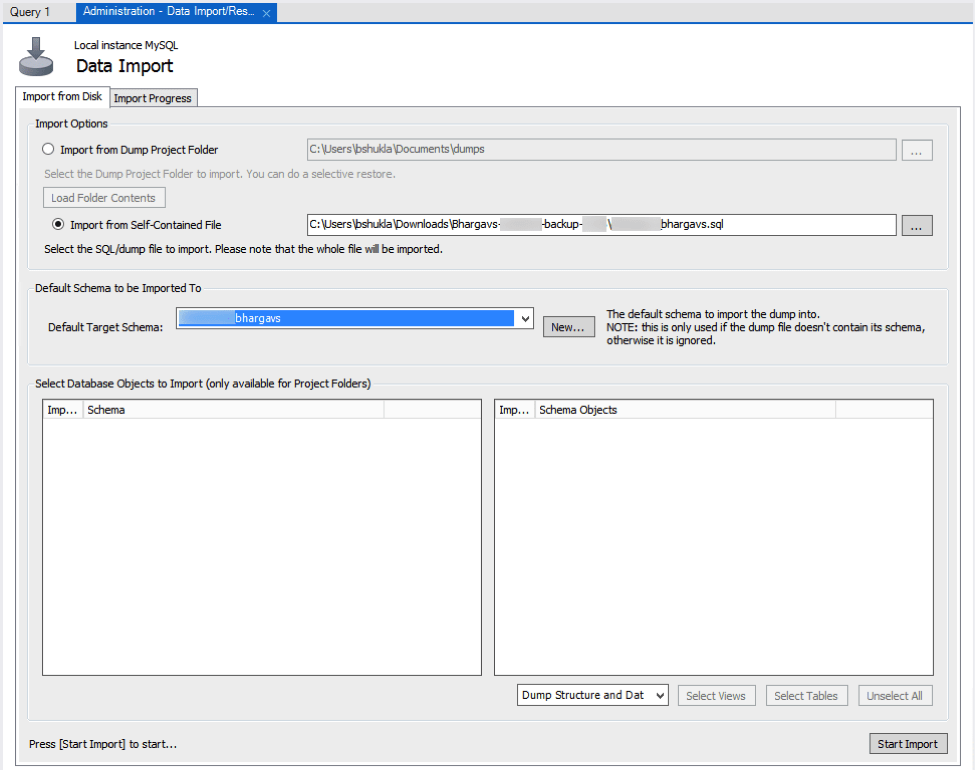Click the Data Import disk icon
Screen dimensions: 975x771
point(38,57)
